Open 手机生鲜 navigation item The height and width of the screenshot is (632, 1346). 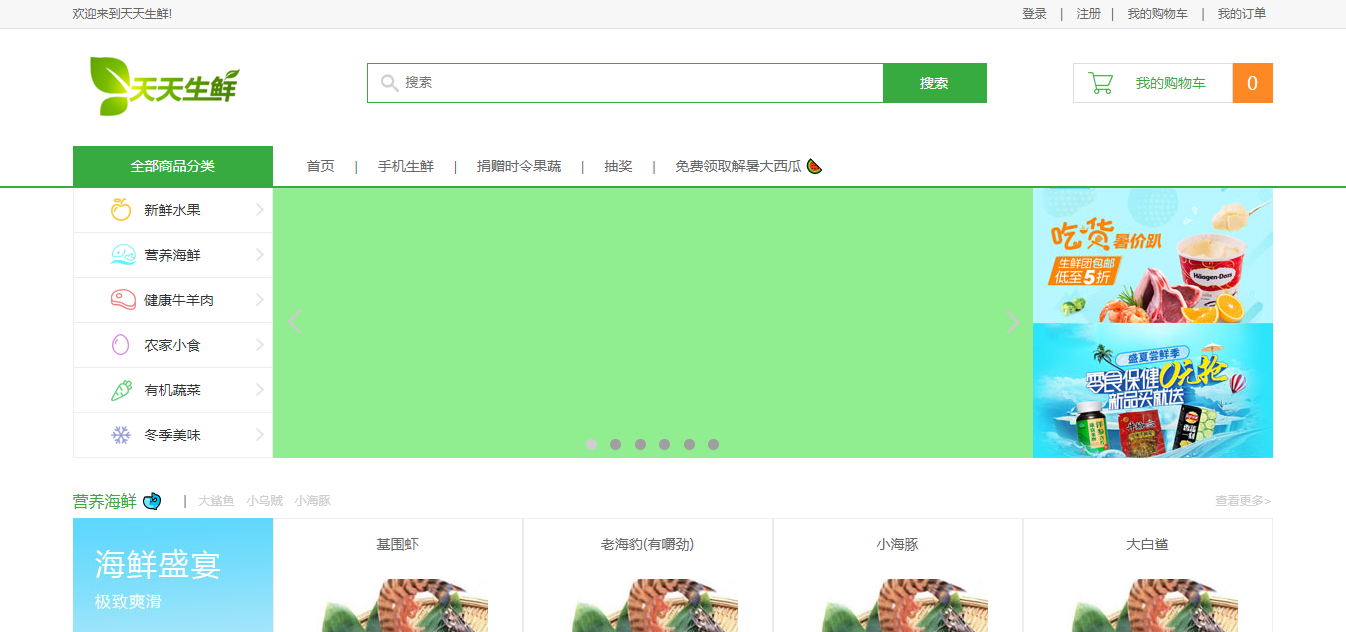click(x=406, y=166)
